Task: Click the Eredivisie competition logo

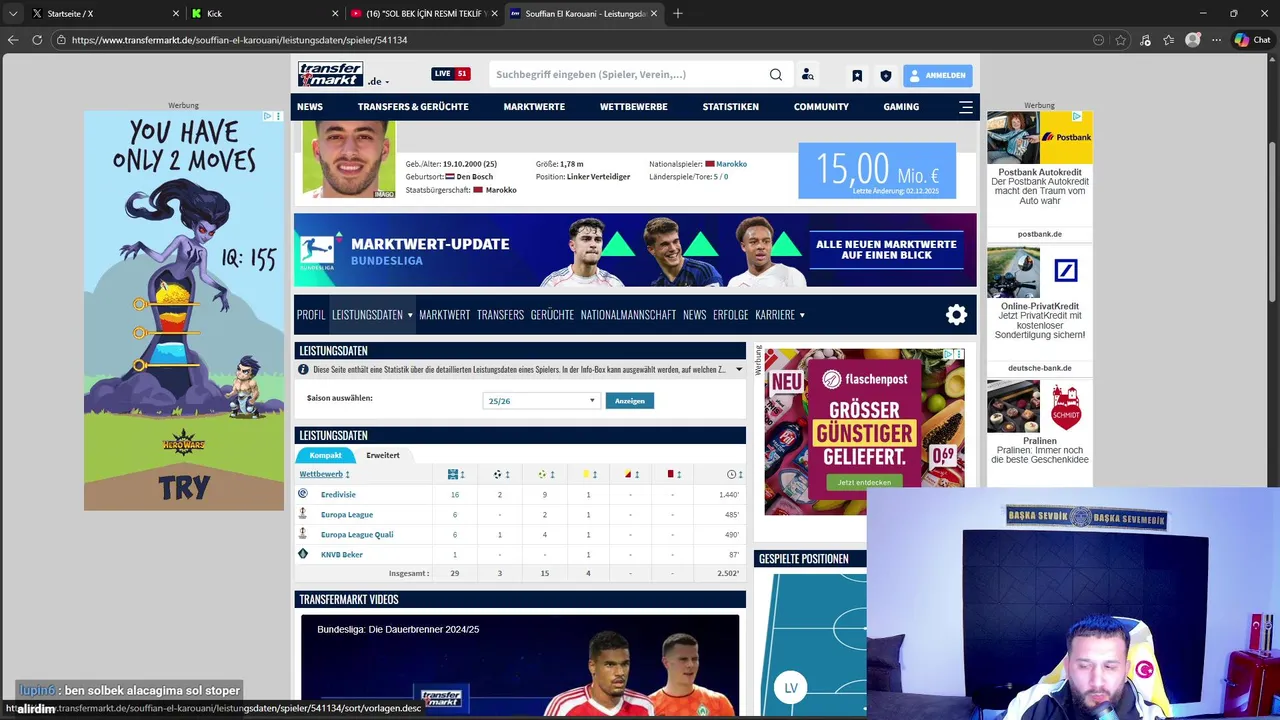Action: [303, 494]
